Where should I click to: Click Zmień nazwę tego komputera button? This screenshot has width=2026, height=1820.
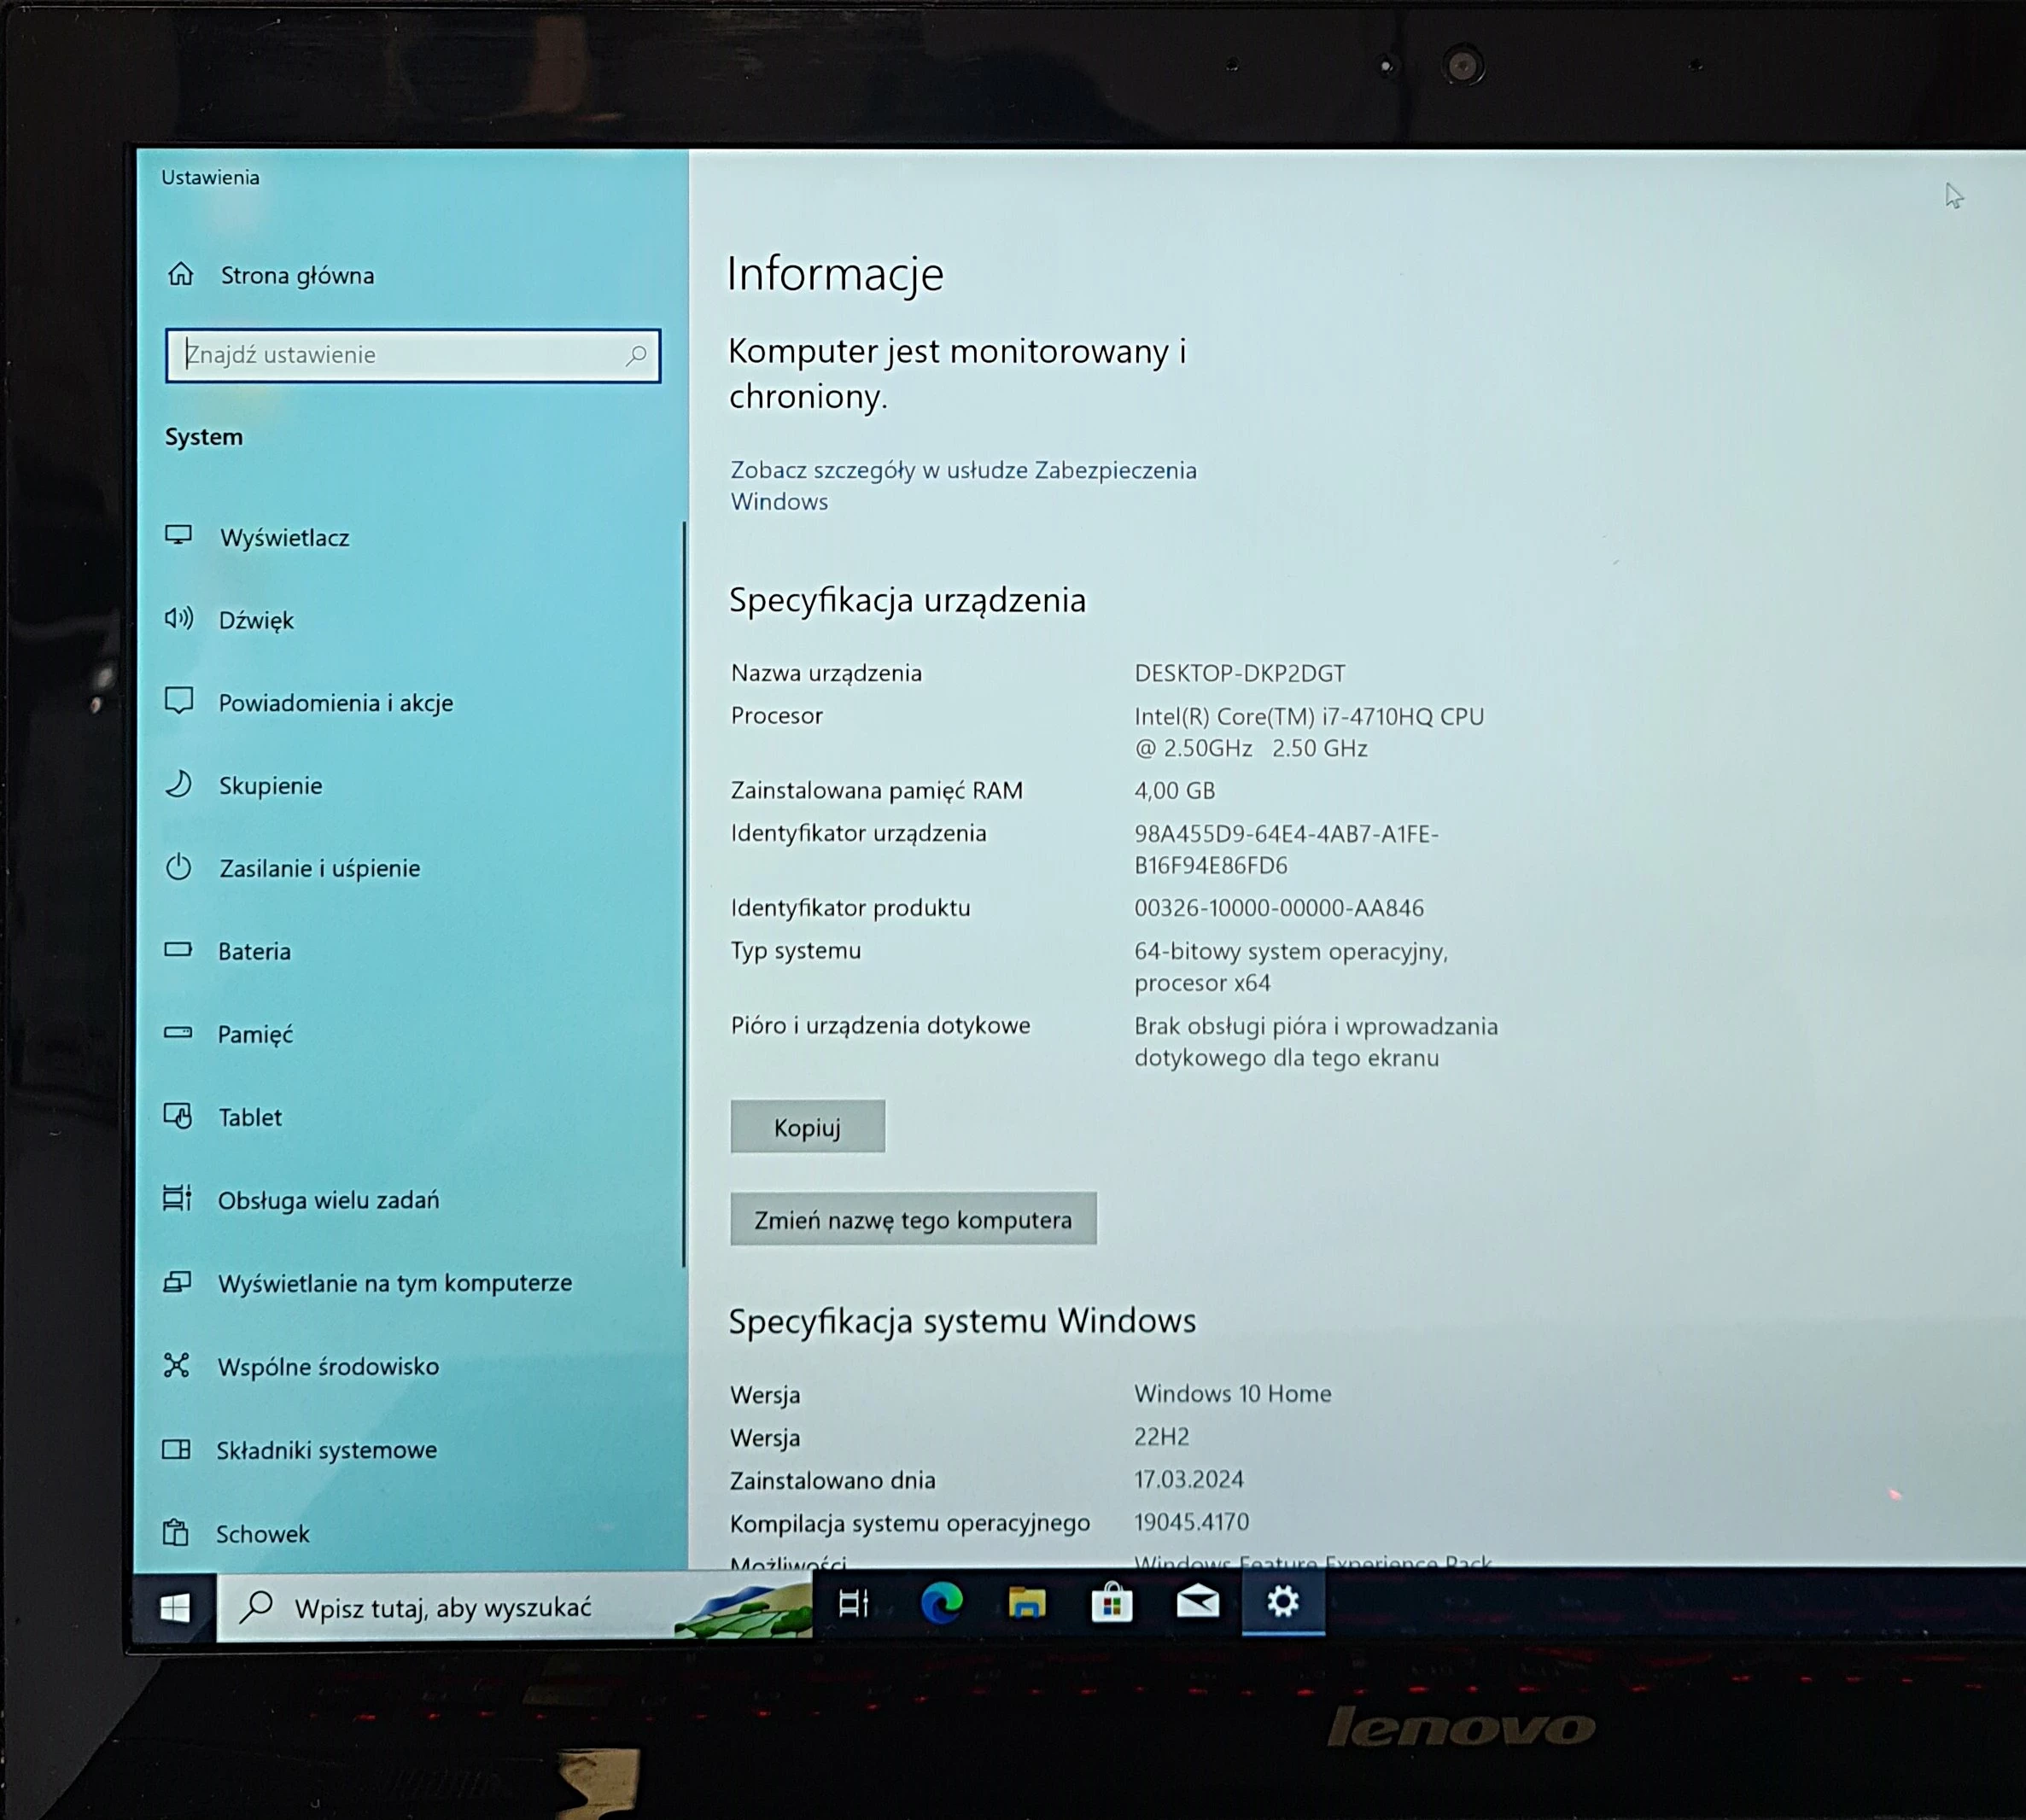coord(913,1219)
